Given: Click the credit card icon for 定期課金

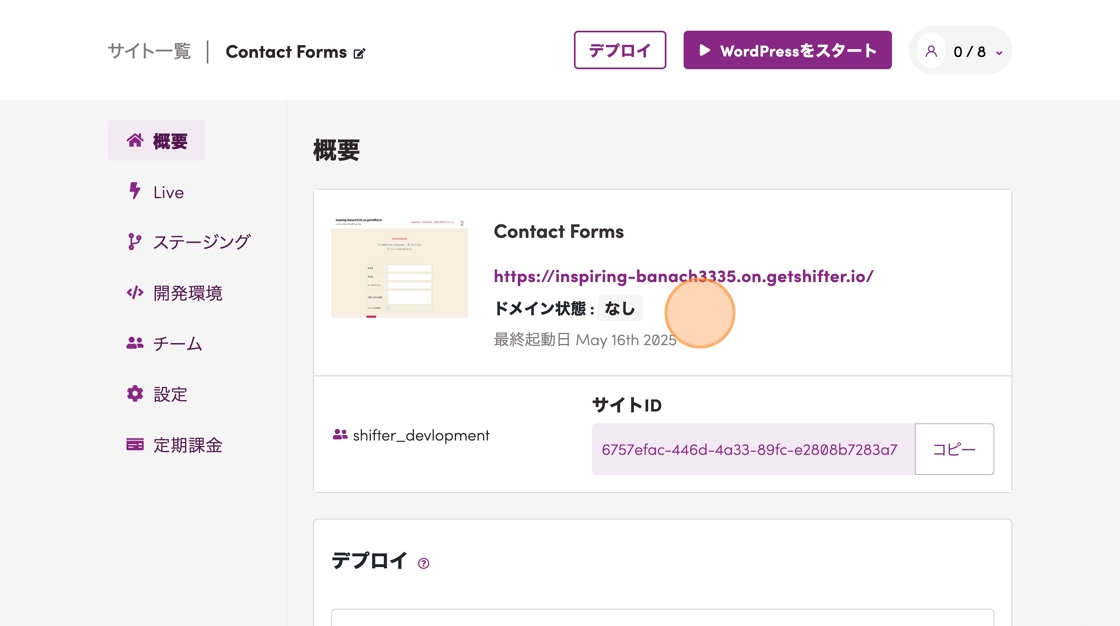Looking at the screenshot, I should click(x=135, y=445).
